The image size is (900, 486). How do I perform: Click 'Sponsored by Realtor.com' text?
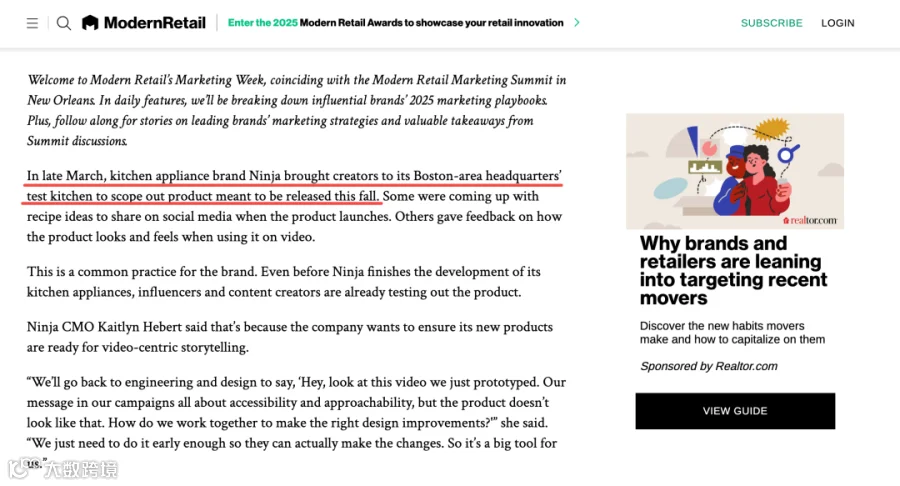click(709, 366)
